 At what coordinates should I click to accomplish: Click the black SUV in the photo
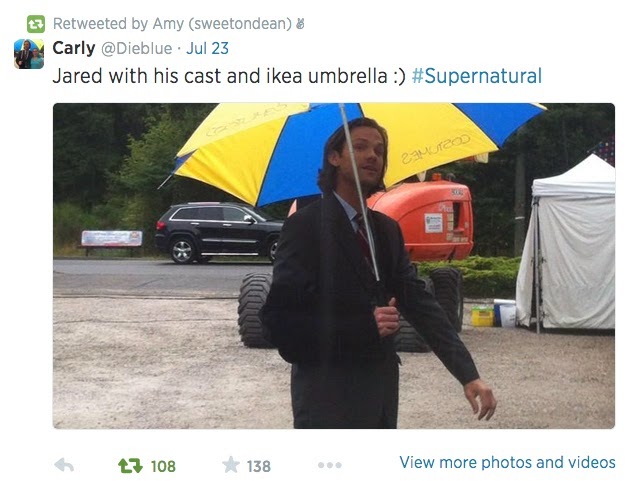click(x=219, y=233)
